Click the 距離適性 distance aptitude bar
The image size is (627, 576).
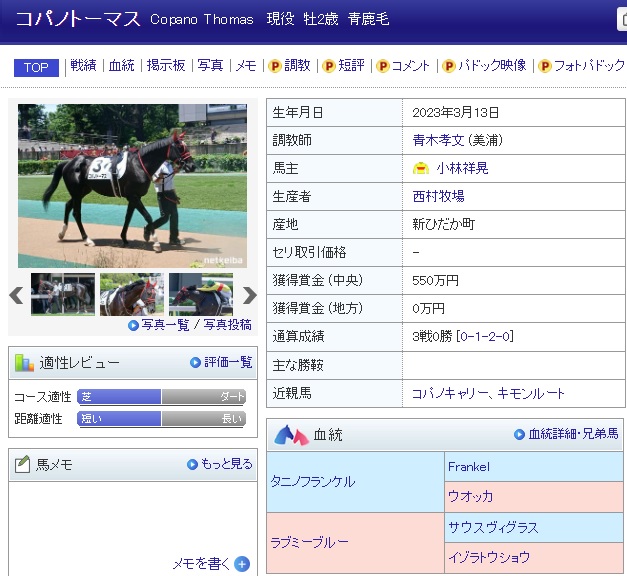click(161, 419)
